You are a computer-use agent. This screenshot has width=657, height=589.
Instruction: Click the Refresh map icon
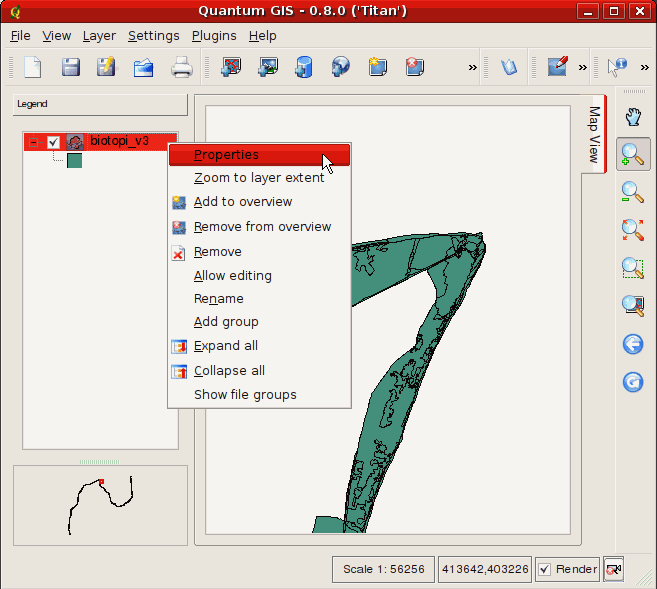[633, 382]
